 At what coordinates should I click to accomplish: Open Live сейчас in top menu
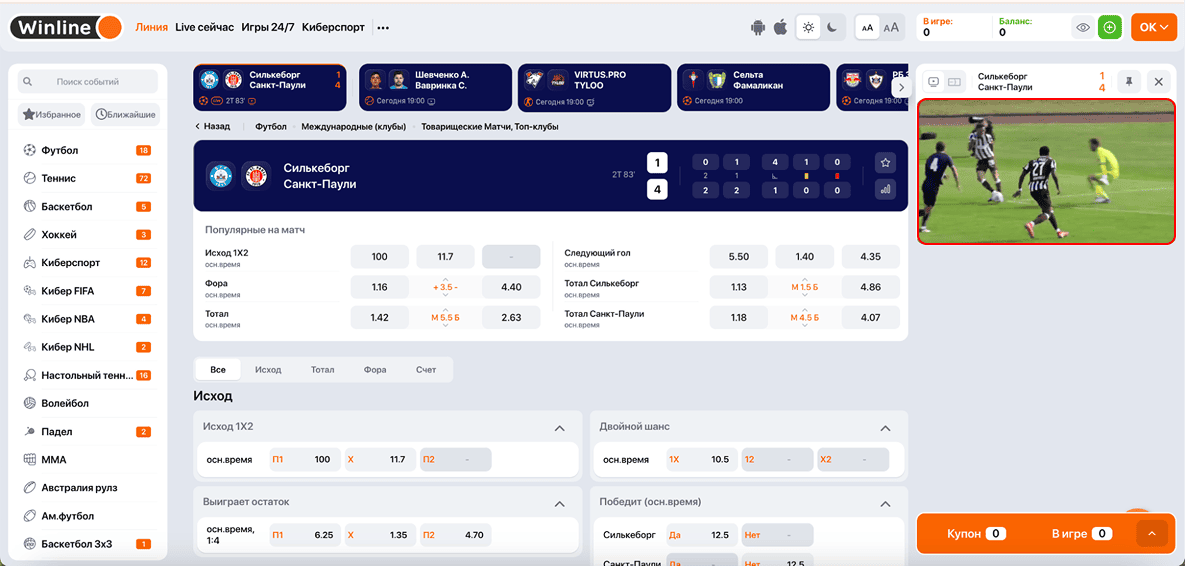click(204, 27)
